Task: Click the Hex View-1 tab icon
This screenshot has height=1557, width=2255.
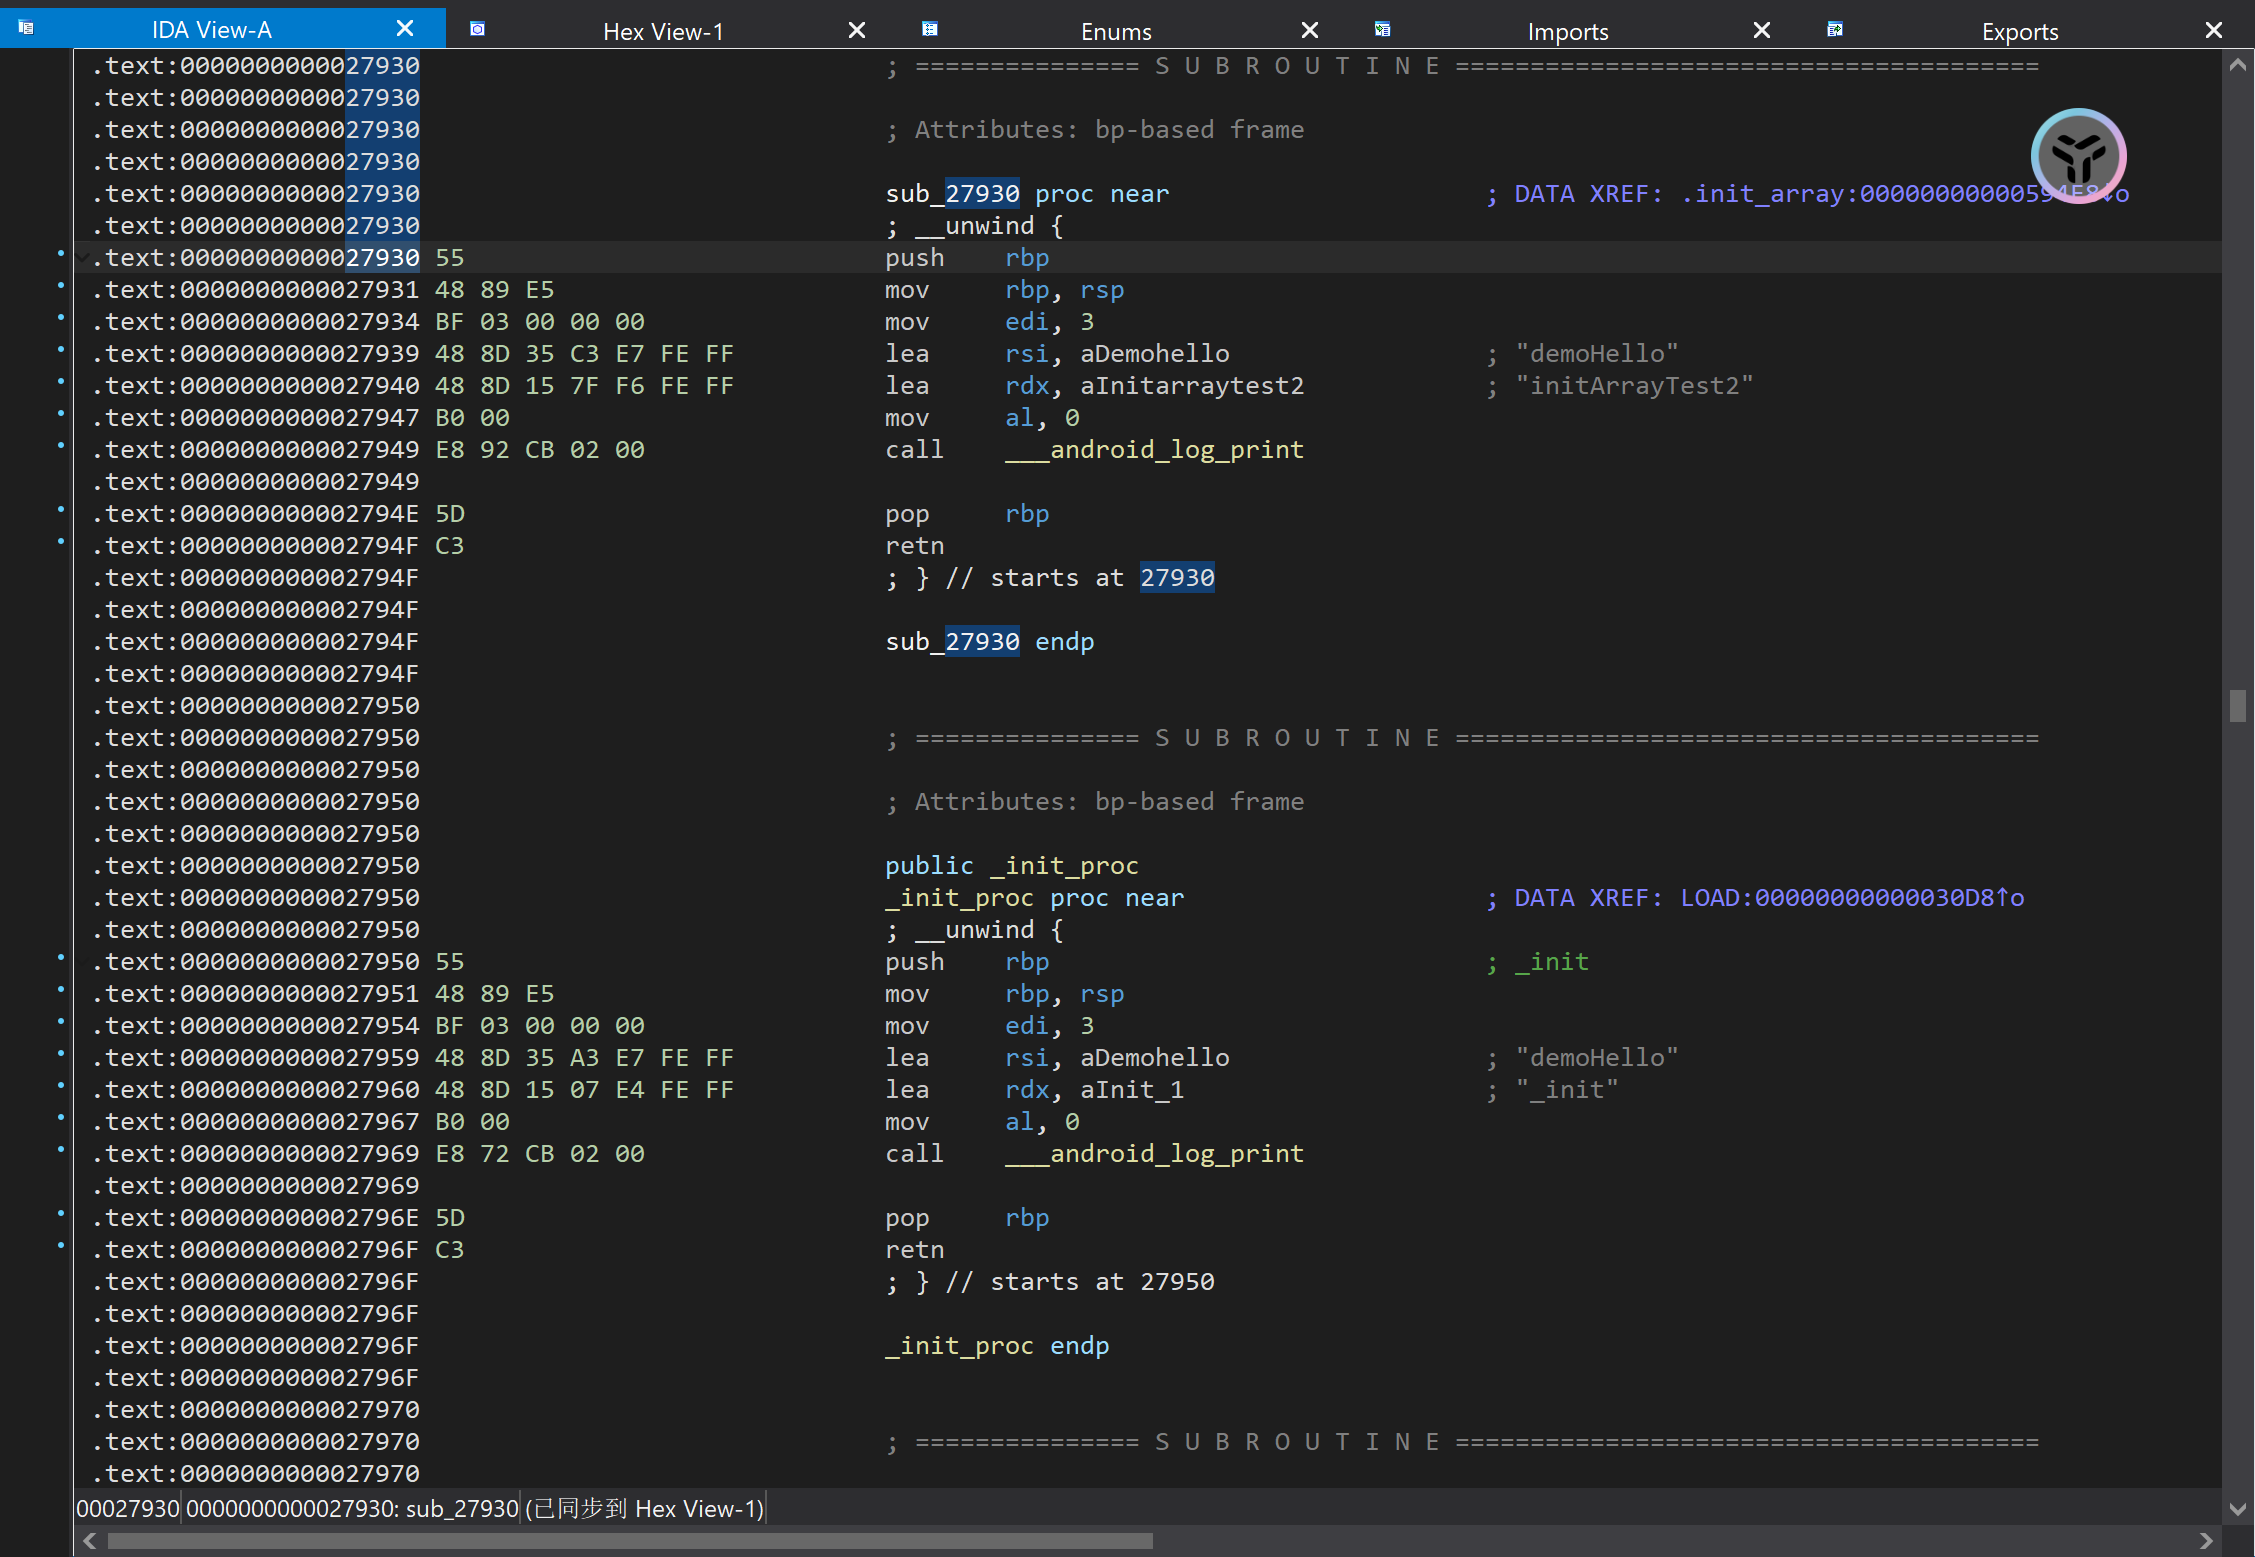Action: (477, 29)
